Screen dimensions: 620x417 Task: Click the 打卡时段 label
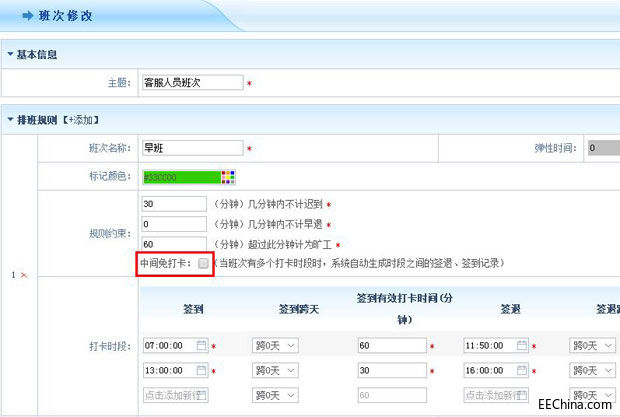[x=110, y=346]
